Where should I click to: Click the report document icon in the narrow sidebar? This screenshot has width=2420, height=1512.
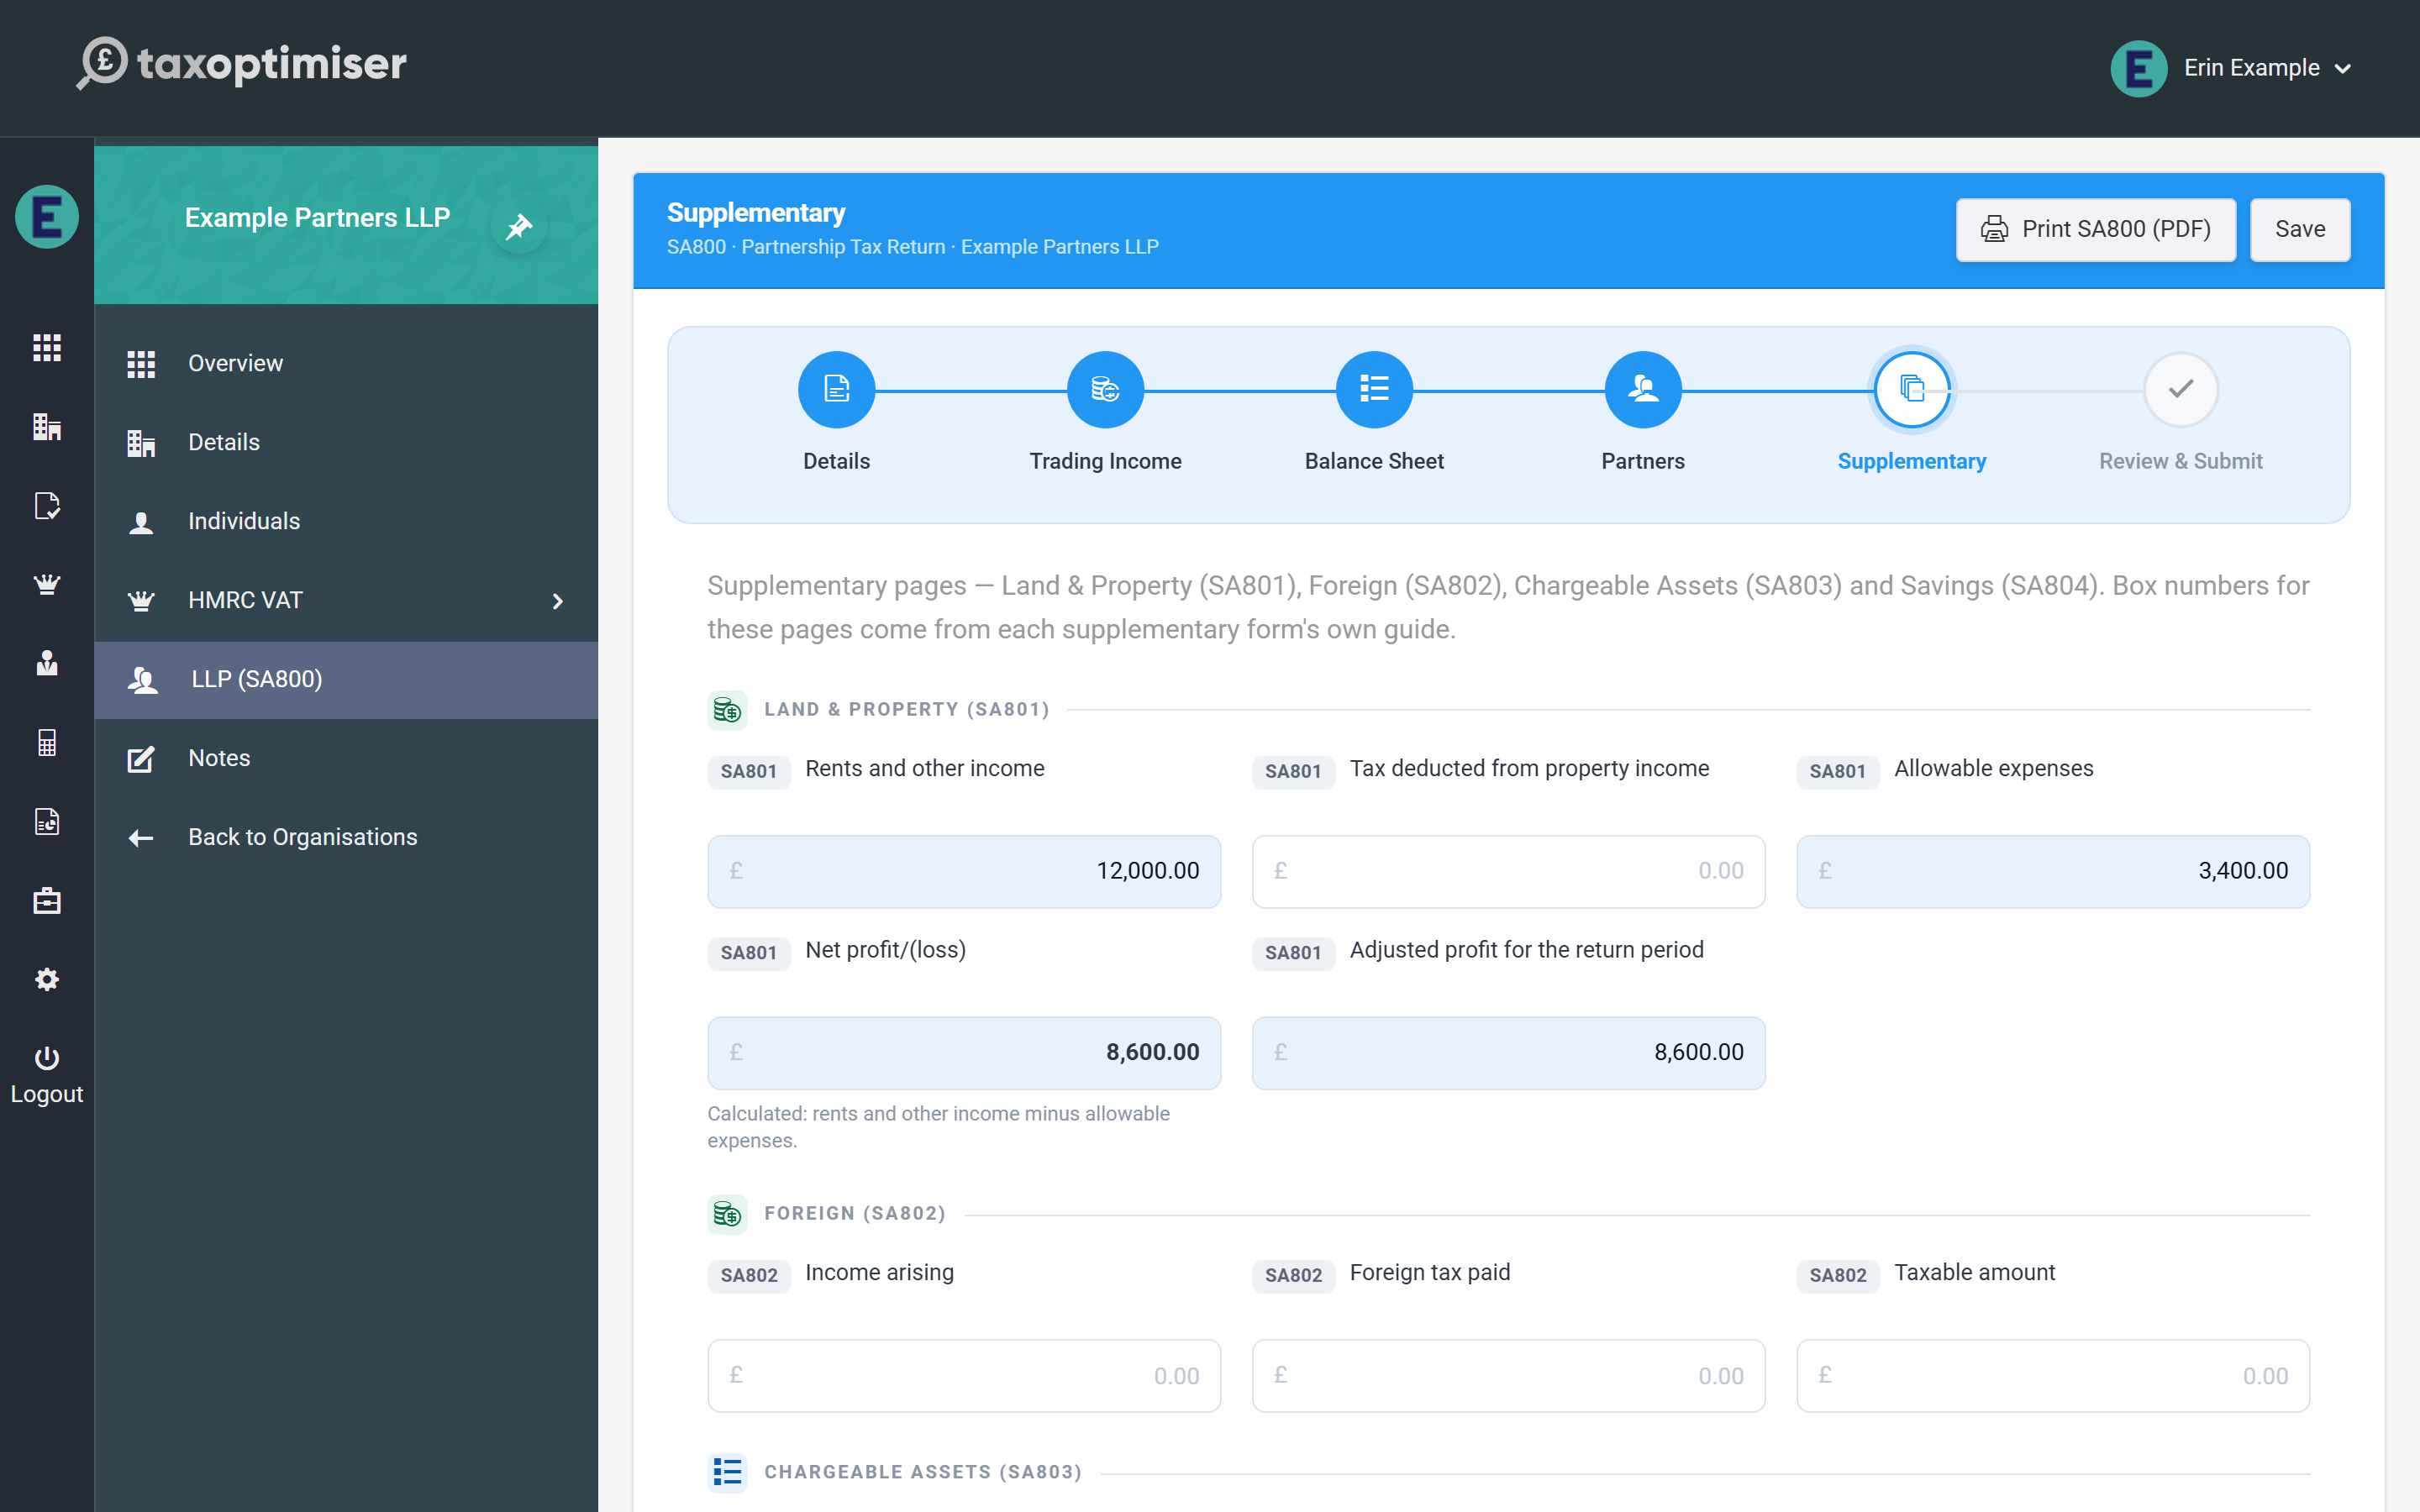(x=47, y=821)
